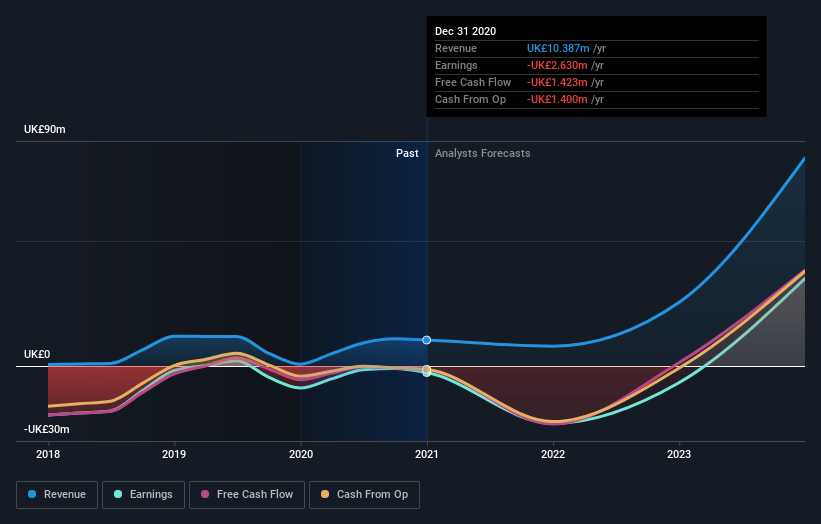The width and height of the screenshot is (821, 524).
Task: Click the pink Free Cash Flow legend dot
Action: coord(205,494)
